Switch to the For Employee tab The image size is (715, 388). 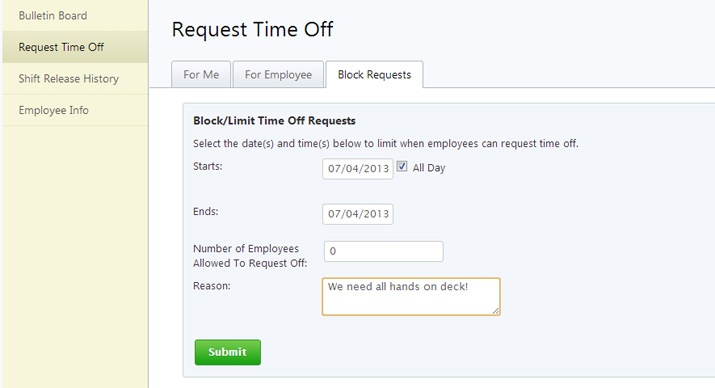278,74
